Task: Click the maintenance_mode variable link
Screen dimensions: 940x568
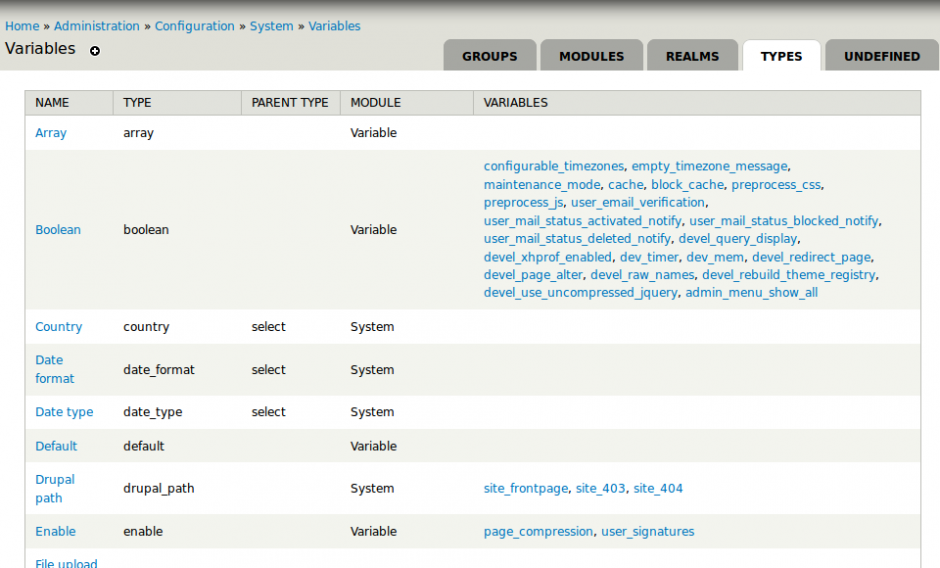Action: 542,185
